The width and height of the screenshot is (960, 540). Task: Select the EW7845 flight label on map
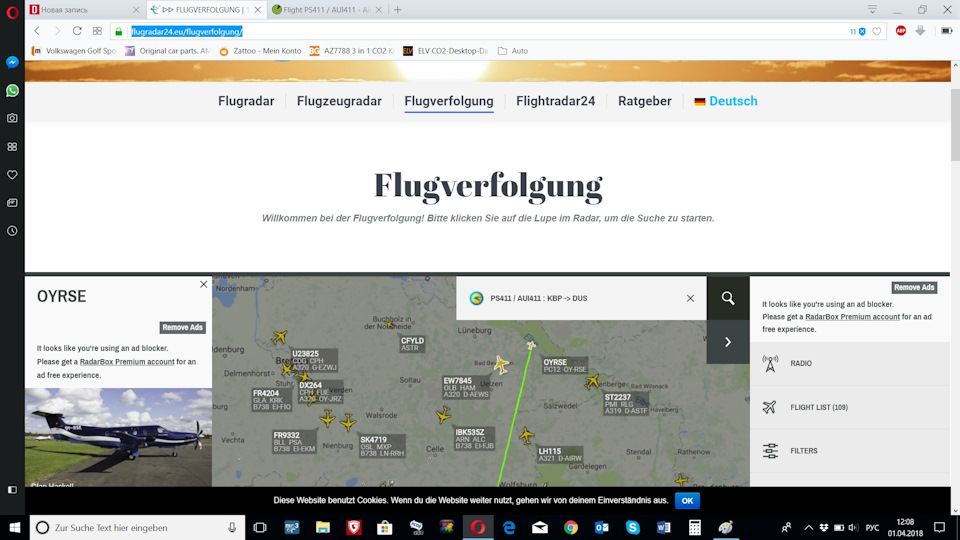coord(466,388)
